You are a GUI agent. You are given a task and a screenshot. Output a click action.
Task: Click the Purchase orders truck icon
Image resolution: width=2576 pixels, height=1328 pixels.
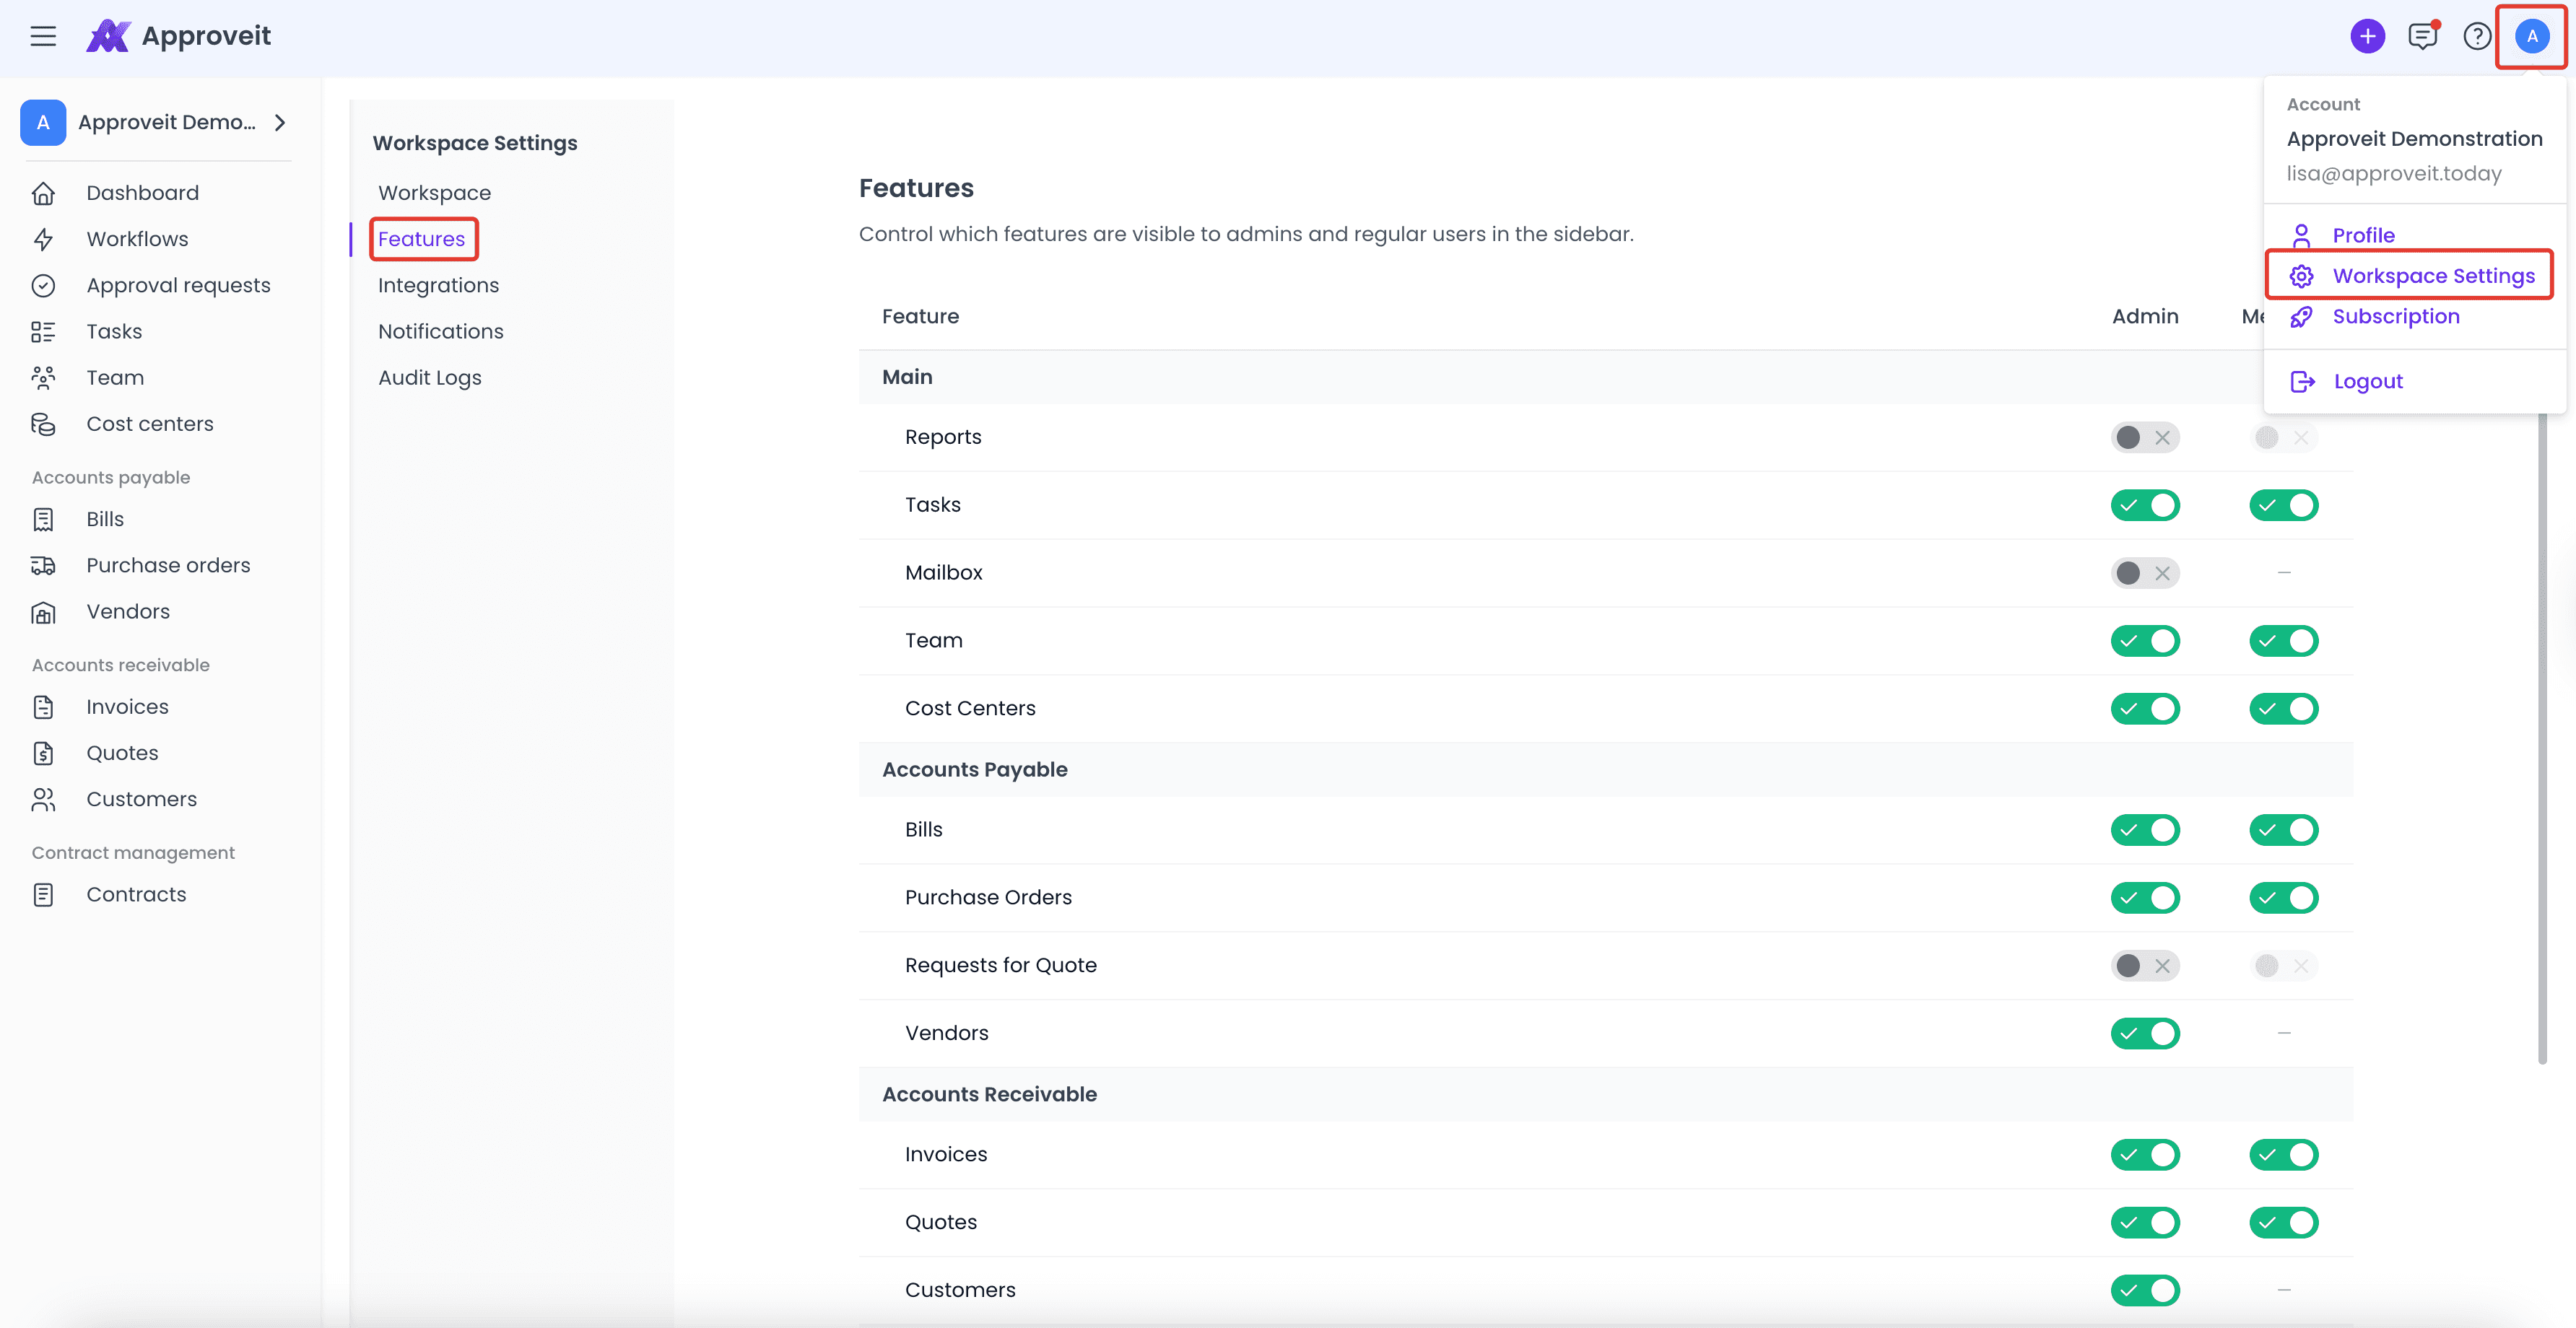(x=43, y=566)
